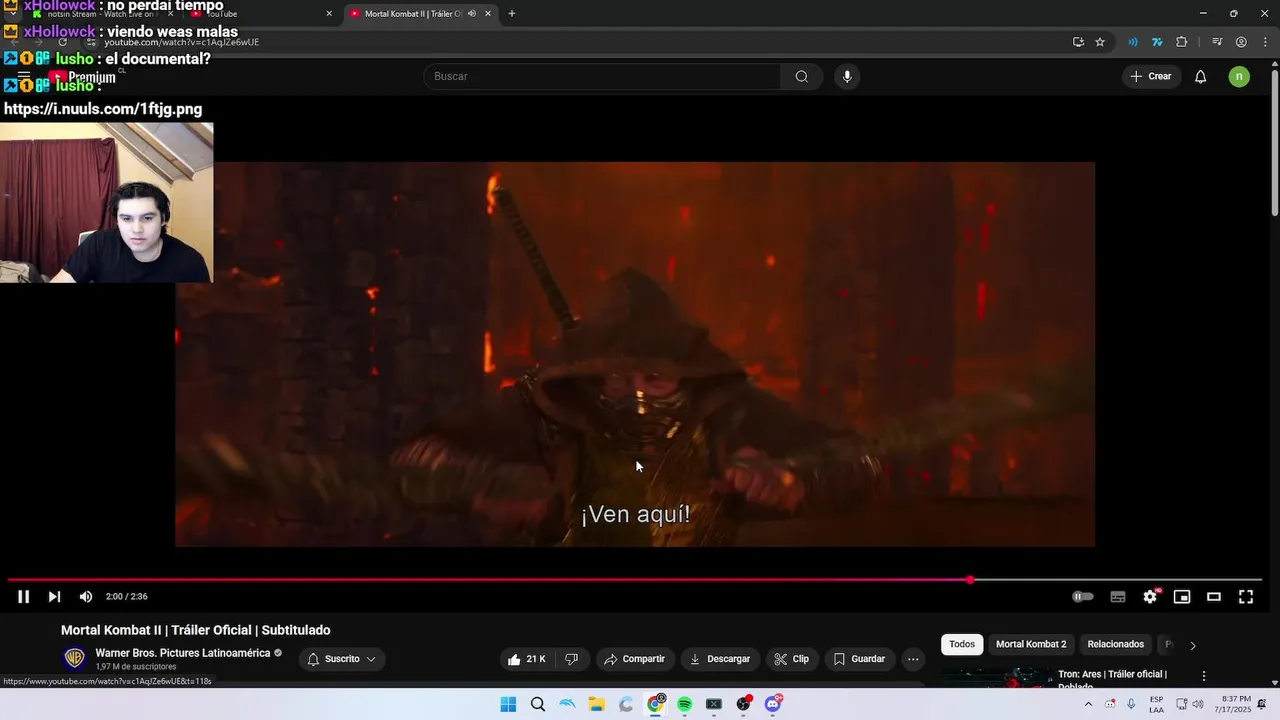This screenshot has width=1280, height=720.
Task: Open the YouTube Premium home logo
Action: (x=85, y=77)
